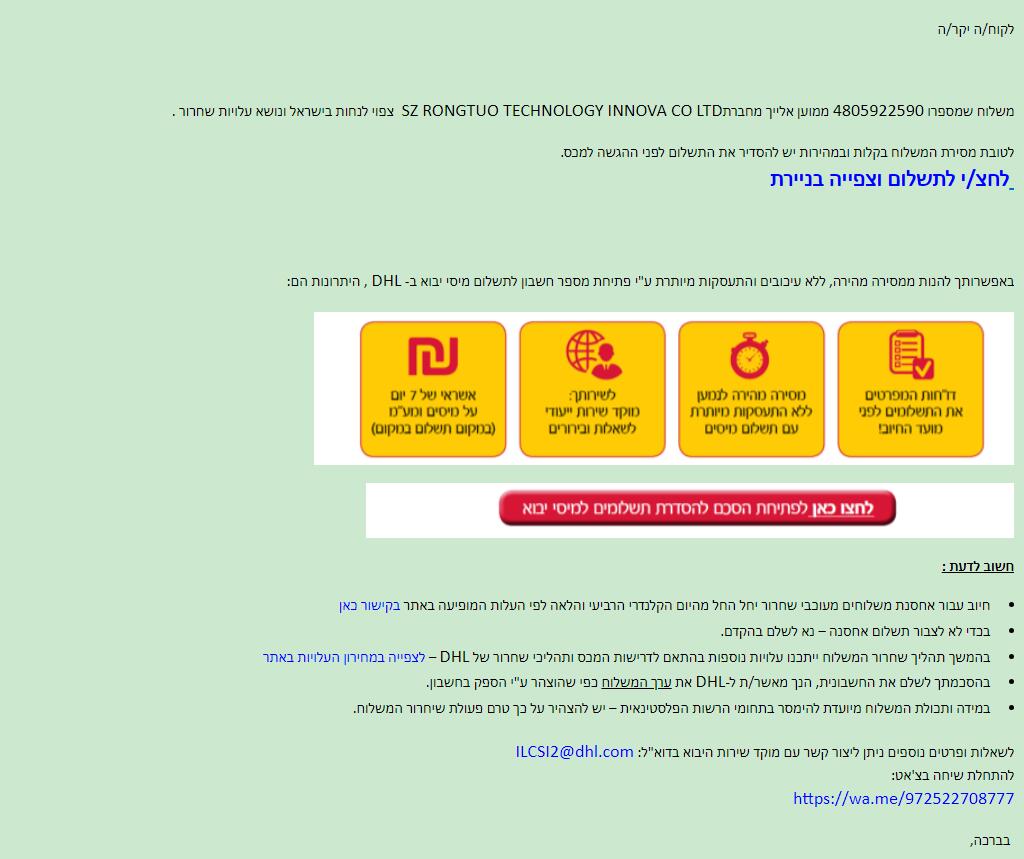
Task: Click the red button to open import taxes agreement
Action: (697, 508)
